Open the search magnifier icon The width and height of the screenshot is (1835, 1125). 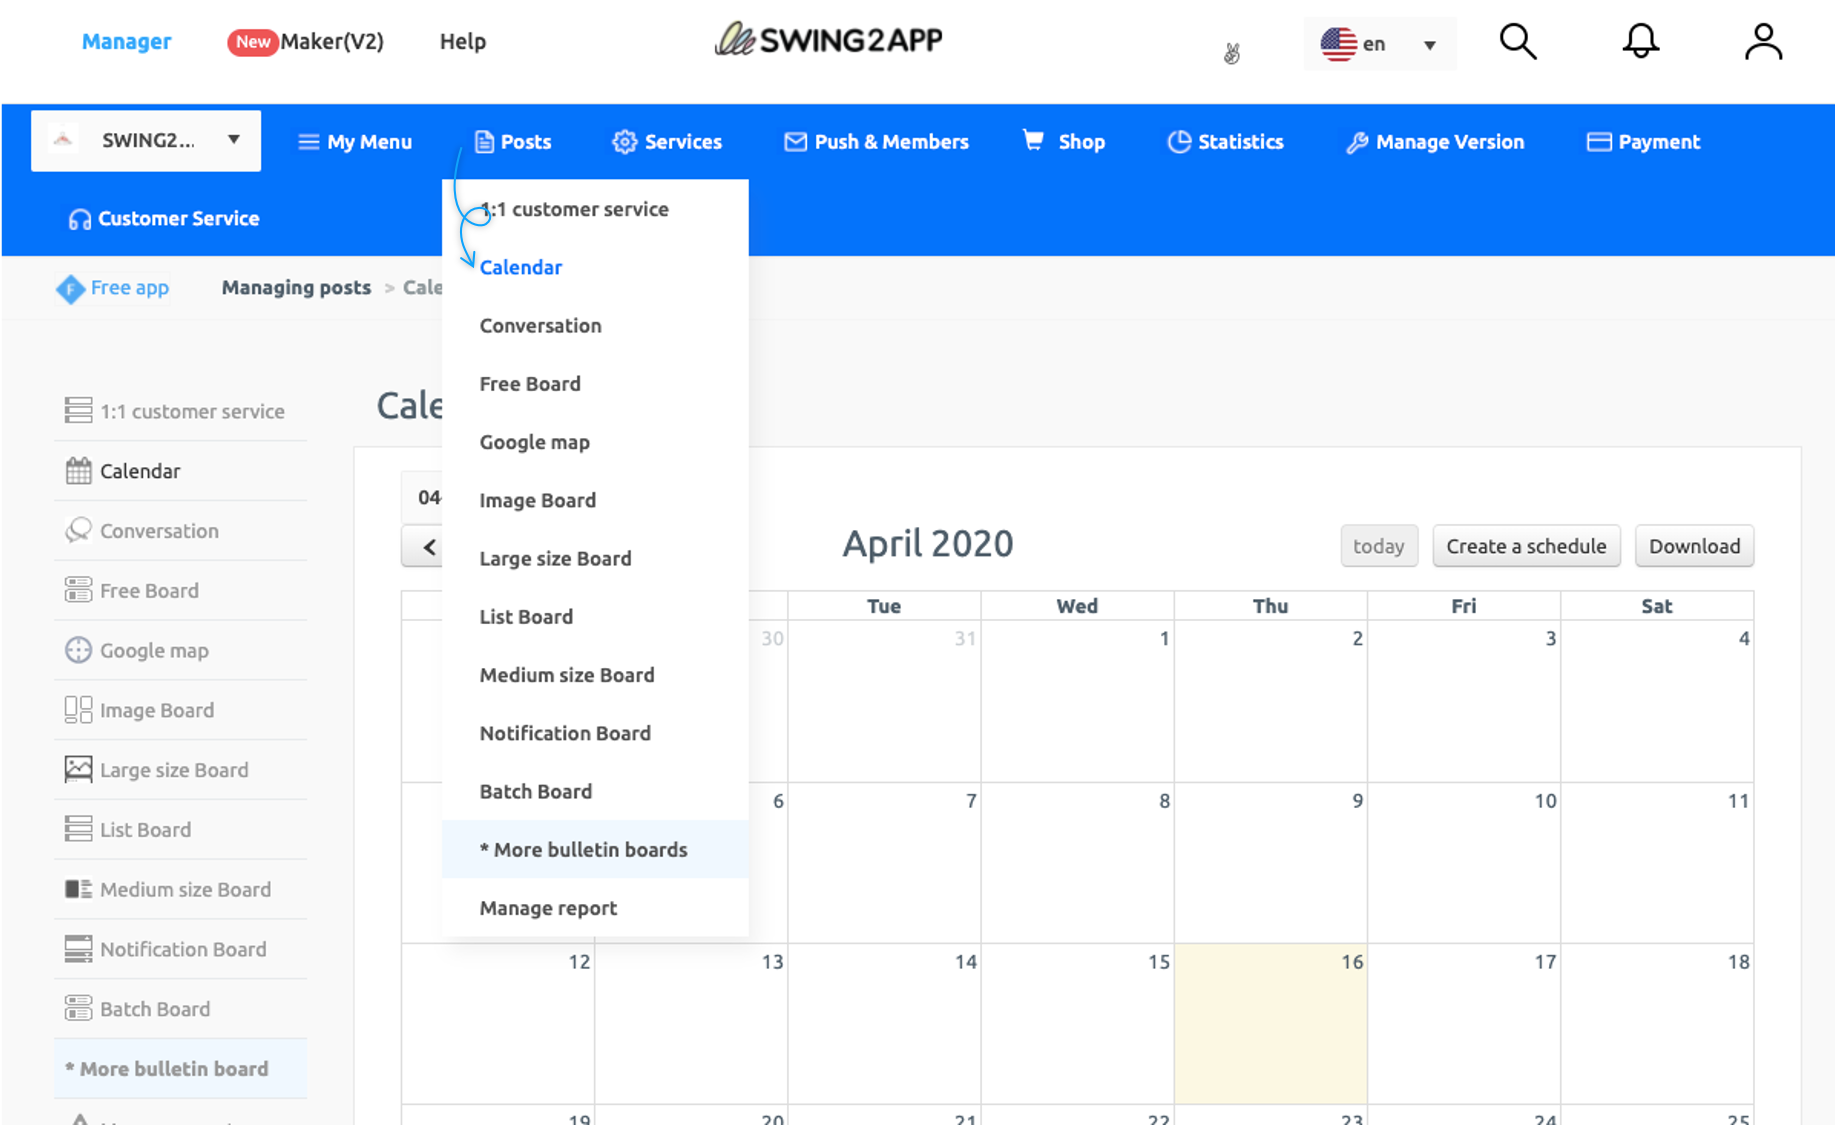(x=1517, y=42)
